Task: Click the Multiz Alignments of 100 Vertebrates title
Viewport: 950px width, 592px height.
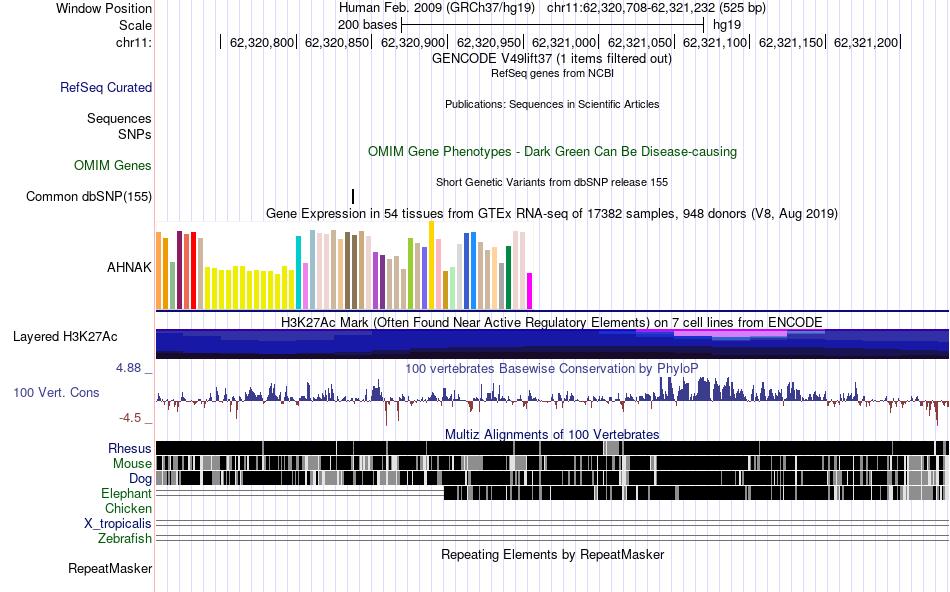Action: pos(552,434)
